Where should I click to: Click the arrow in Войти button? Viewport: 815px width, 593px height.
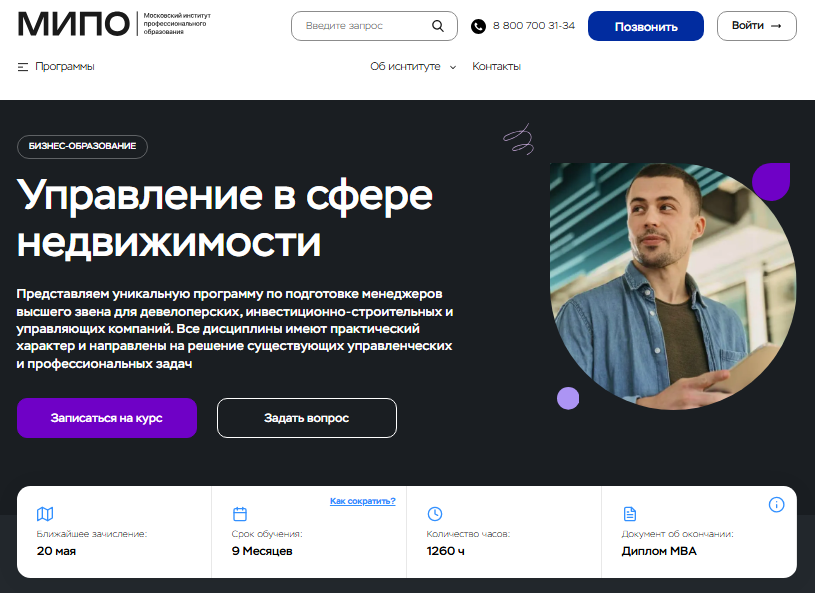[776, 26]
